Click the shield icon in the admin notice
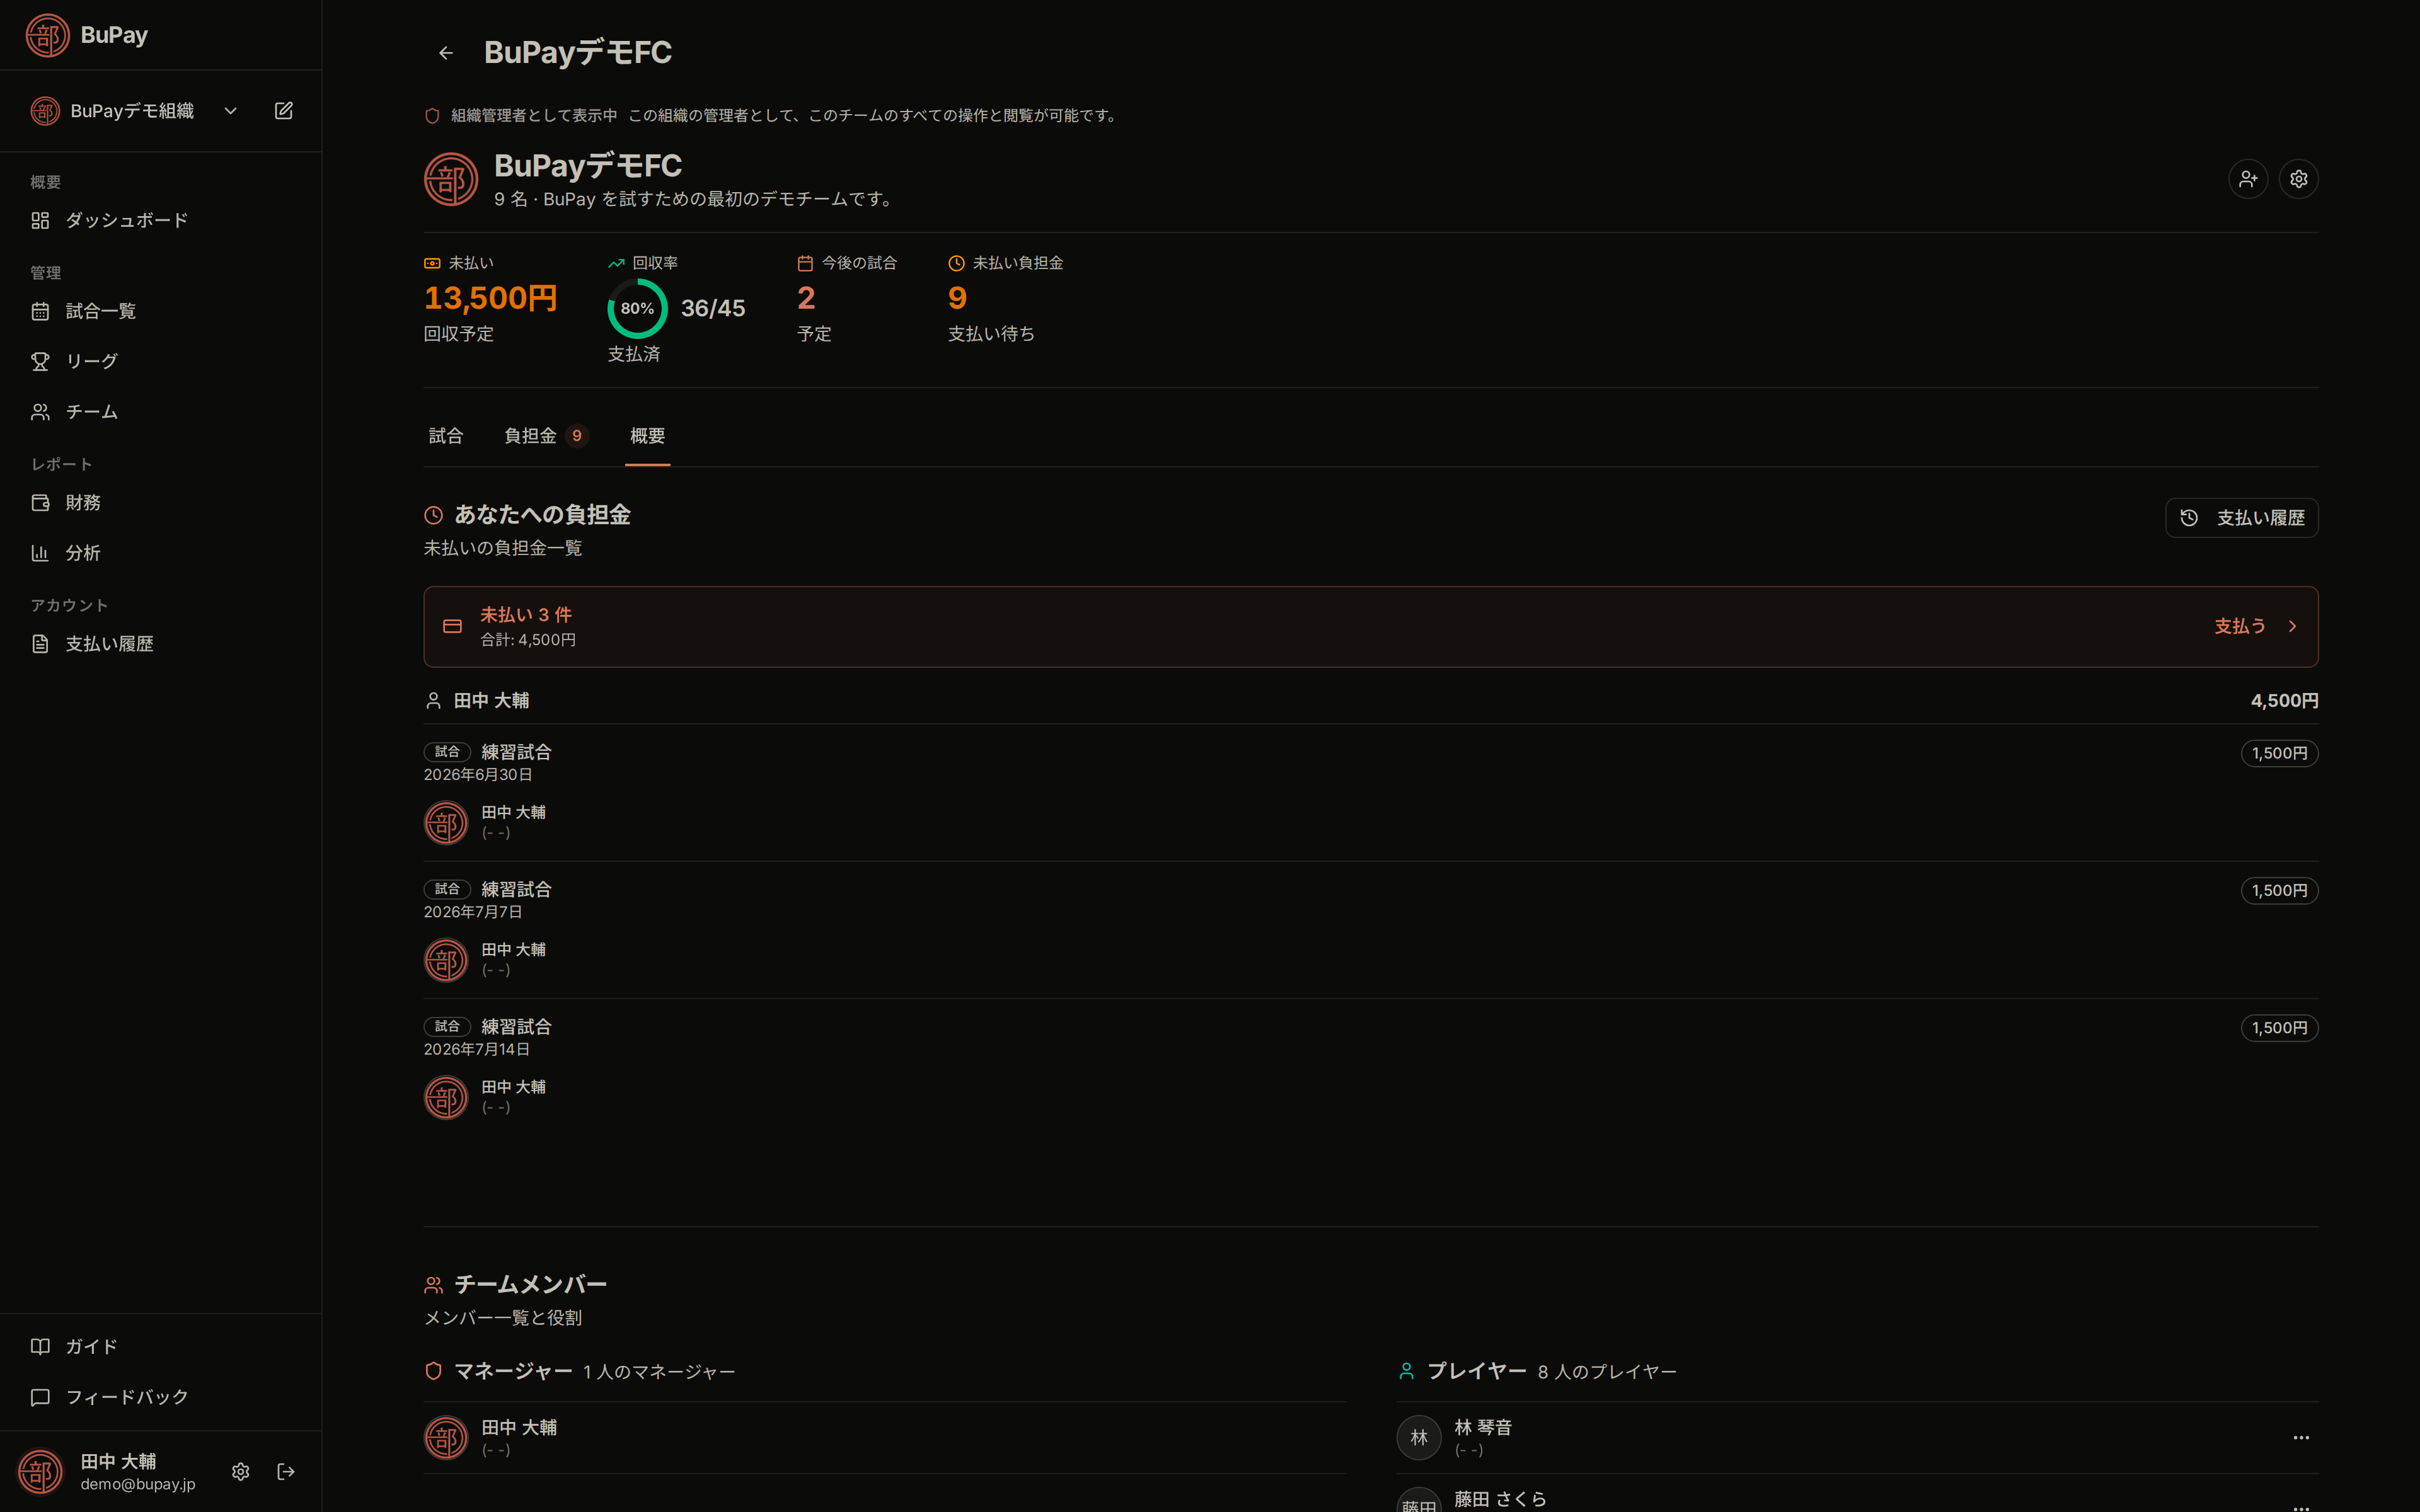 coord(432,116)
